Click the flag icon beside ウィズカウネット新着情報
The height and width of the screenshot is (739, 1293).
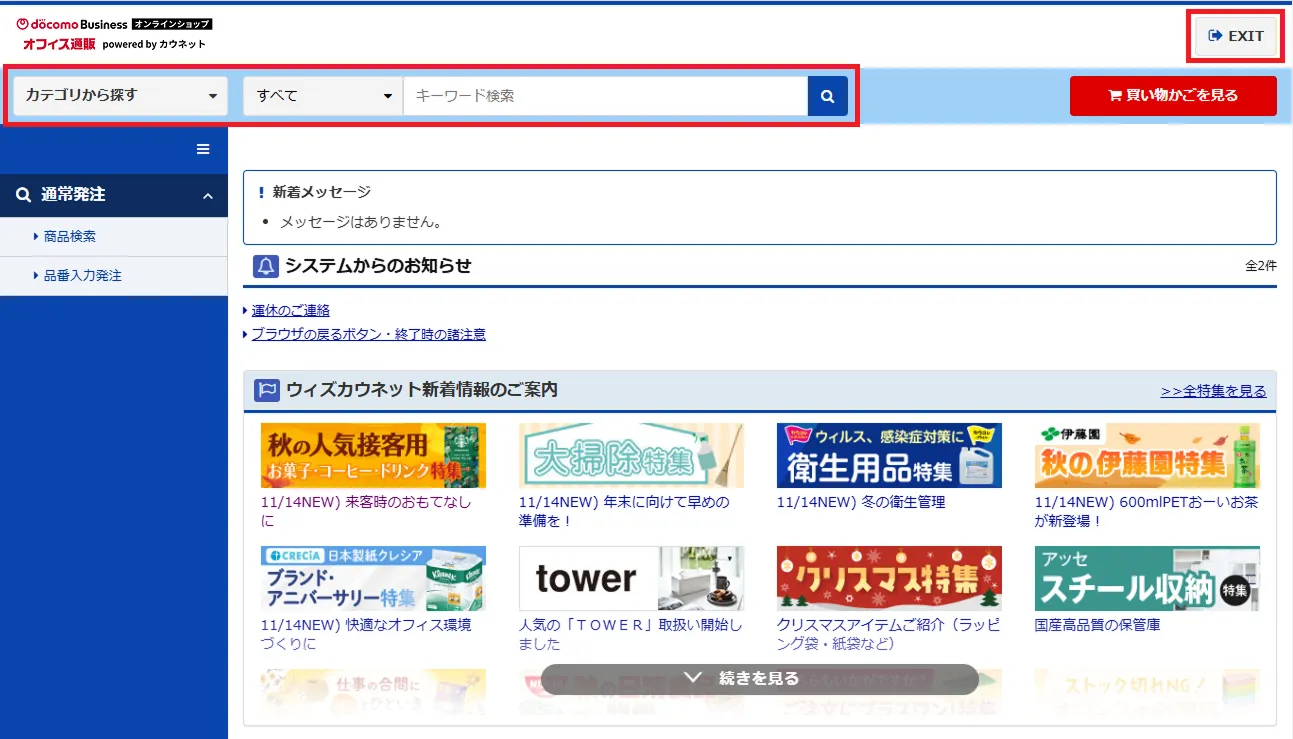coord(266,390)
